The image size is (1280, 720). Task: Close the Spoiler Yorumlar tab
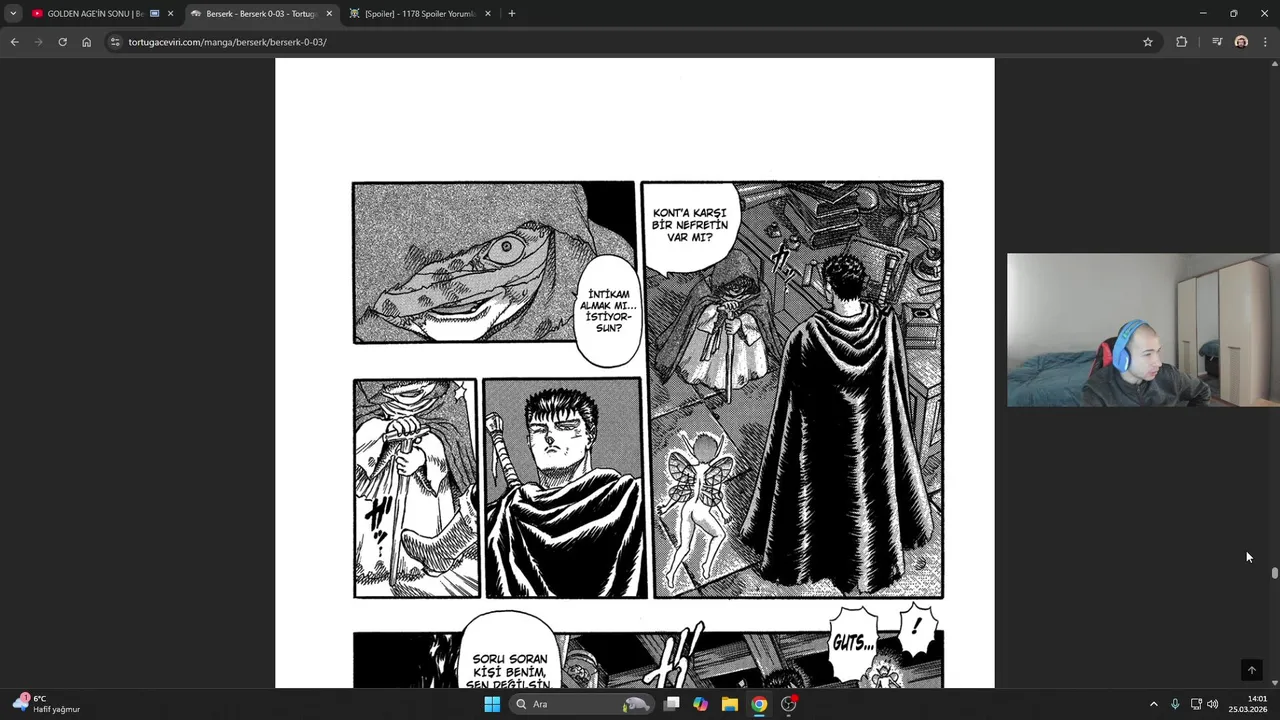point(488,13)
